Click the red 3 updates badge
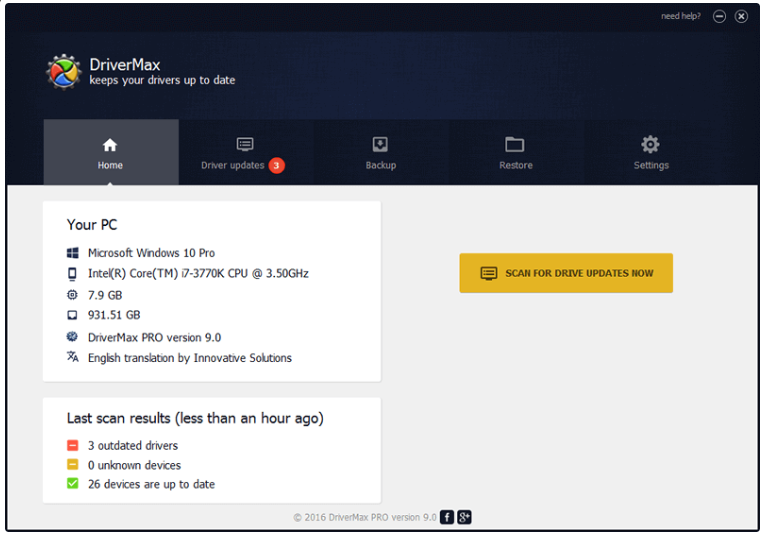This screenshot has width=765, height=533. pyautogui.click(x=276, y=165)
